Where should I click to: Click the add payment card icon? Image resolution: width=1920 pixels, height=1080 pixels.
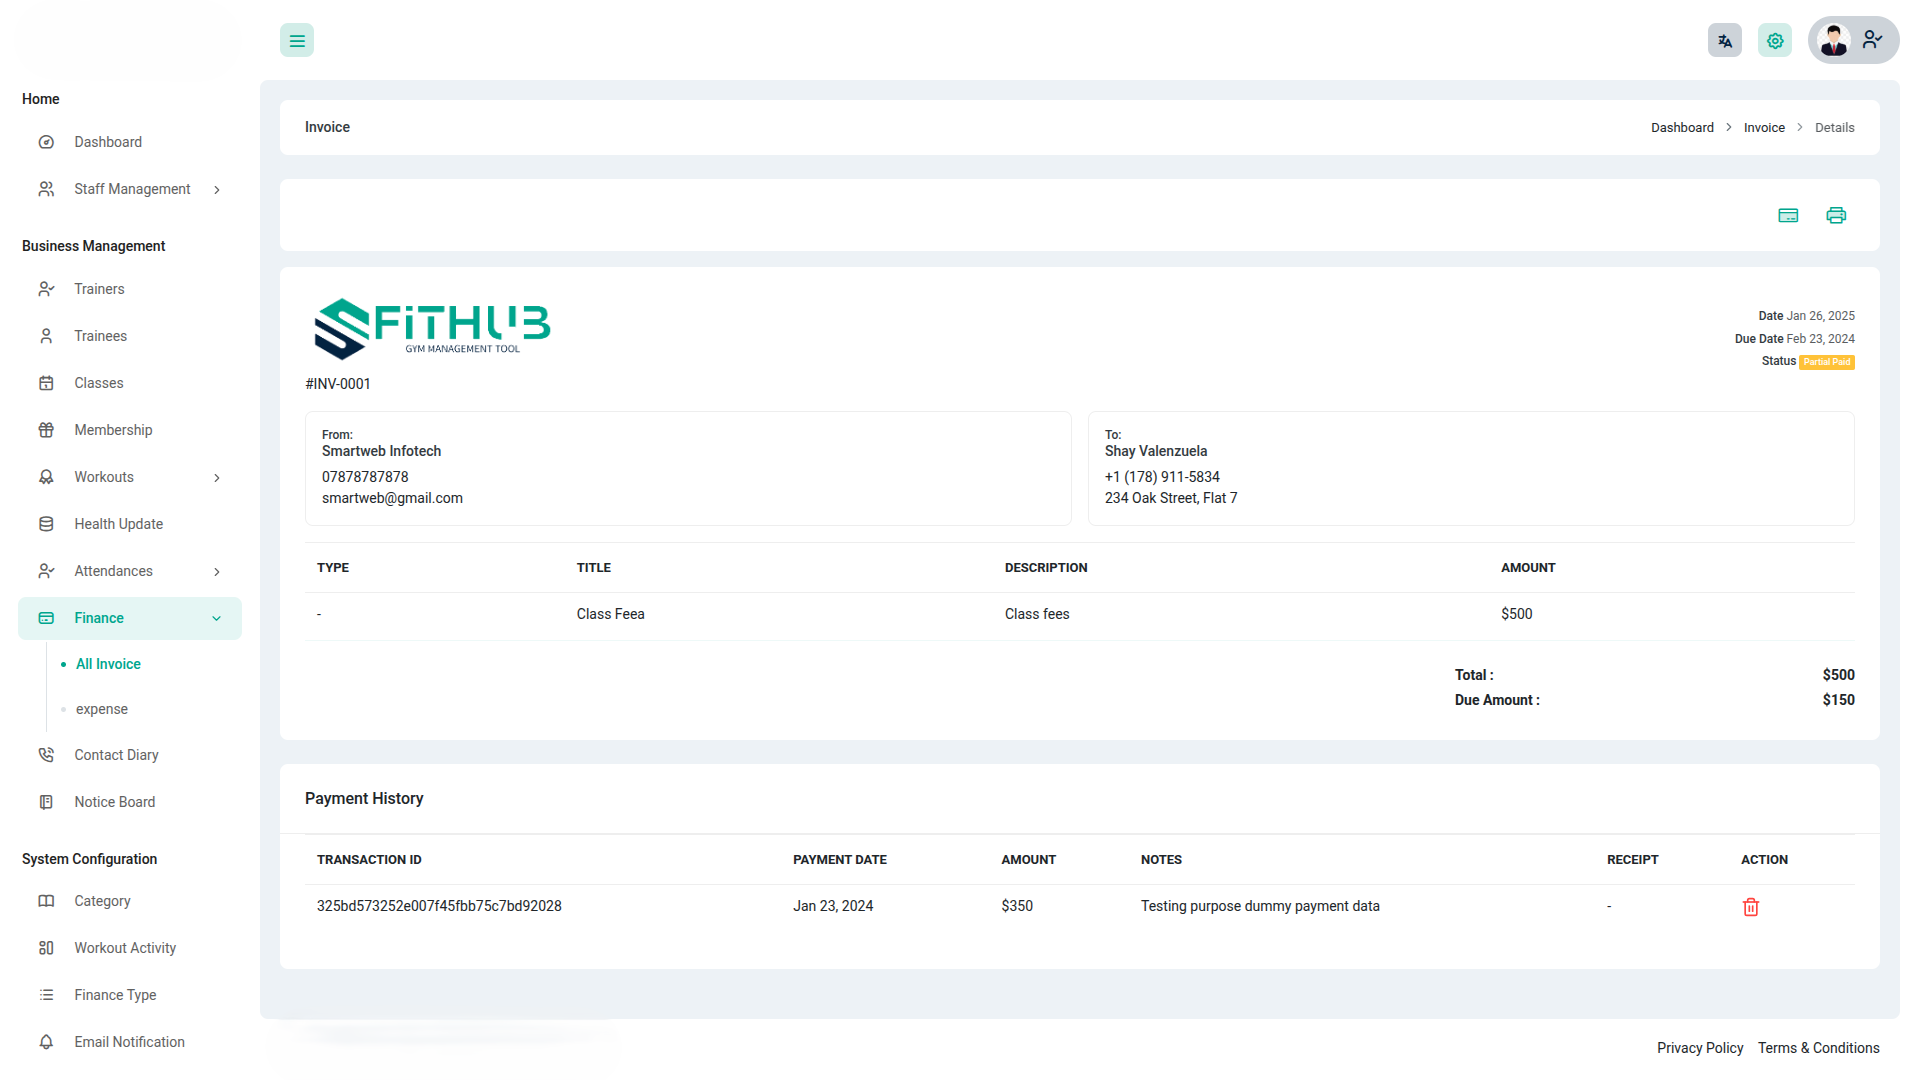(1788, 216)
